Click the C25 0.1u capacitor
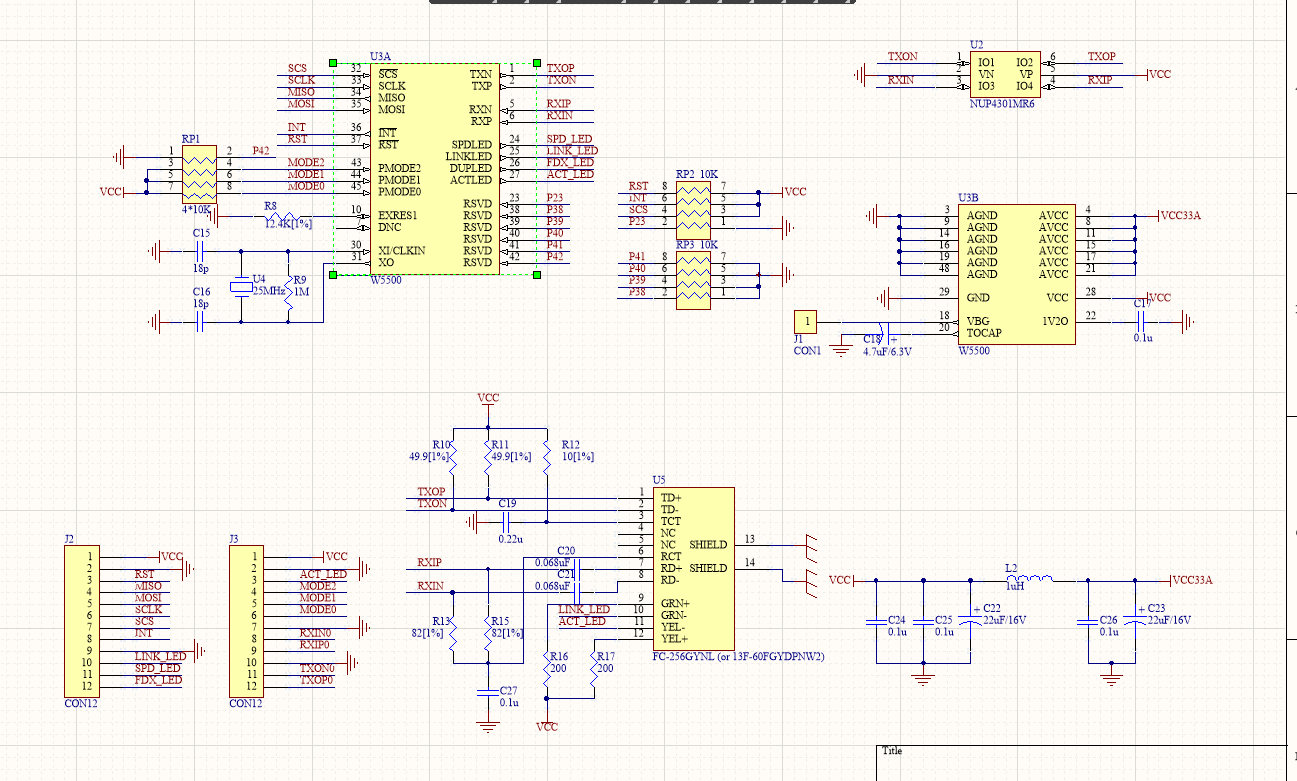The image size is (1297, 781). [x=923, y=620]
